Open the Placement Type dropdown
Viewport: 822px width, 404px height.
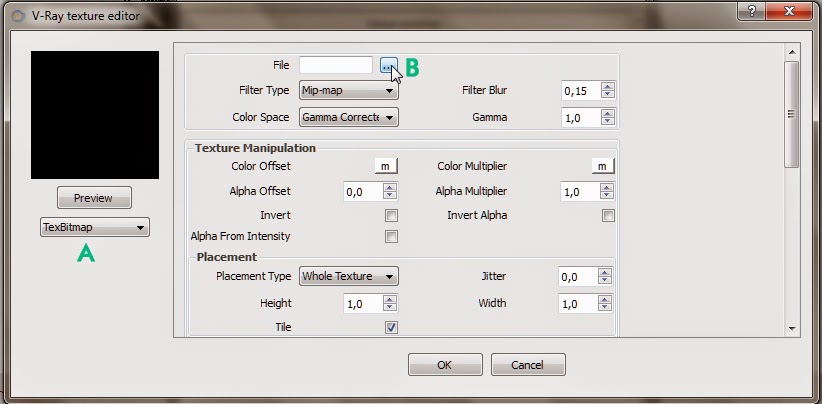349,276
